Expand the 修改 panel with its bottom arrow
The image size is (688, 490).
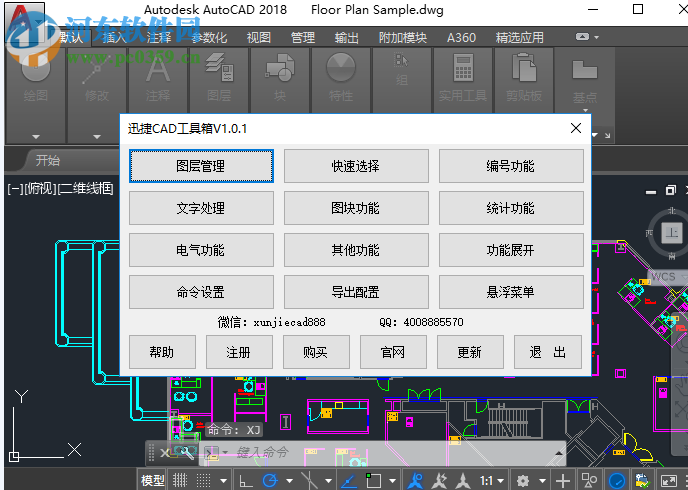[97, 136]
